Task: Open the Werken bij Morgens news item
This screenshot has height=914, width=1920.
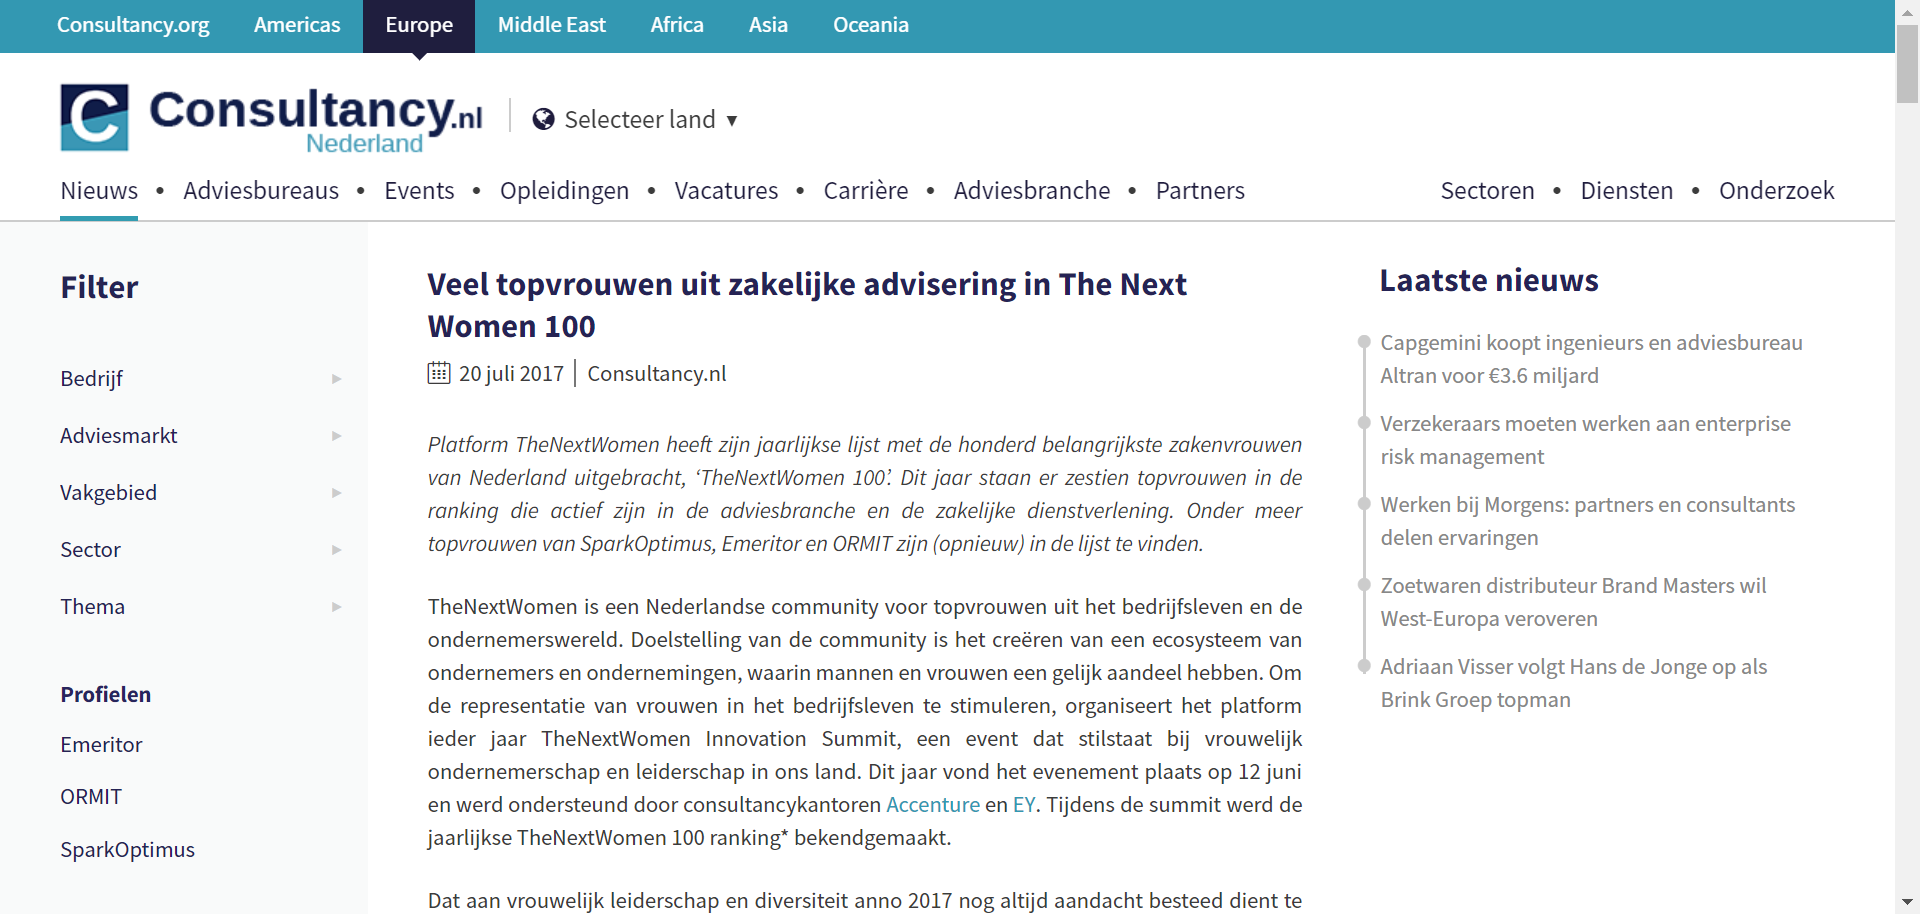Action: click(x=1587, y=521)
